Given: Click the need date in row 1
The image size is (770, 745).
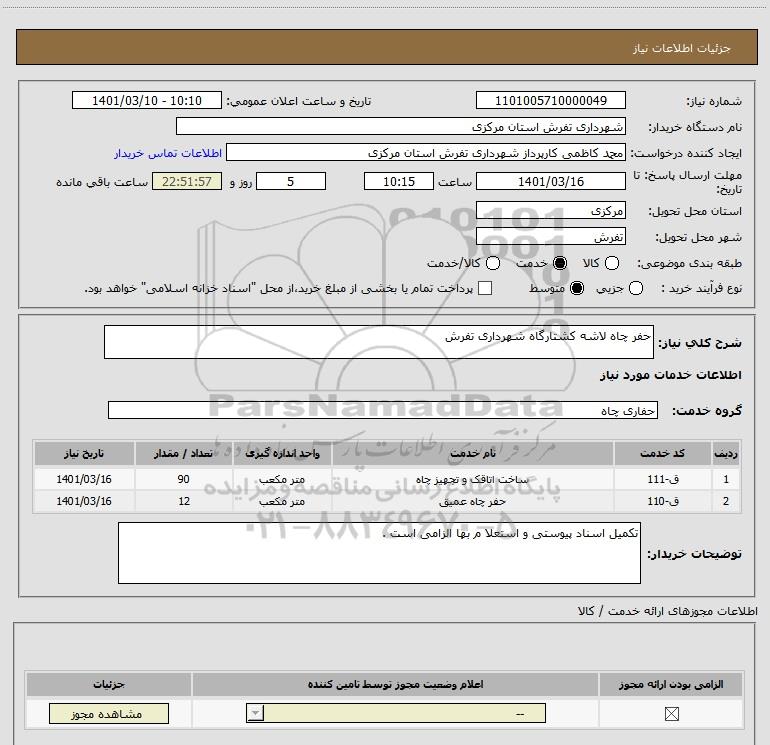Looking at the screenshot, I should [84, 479].
